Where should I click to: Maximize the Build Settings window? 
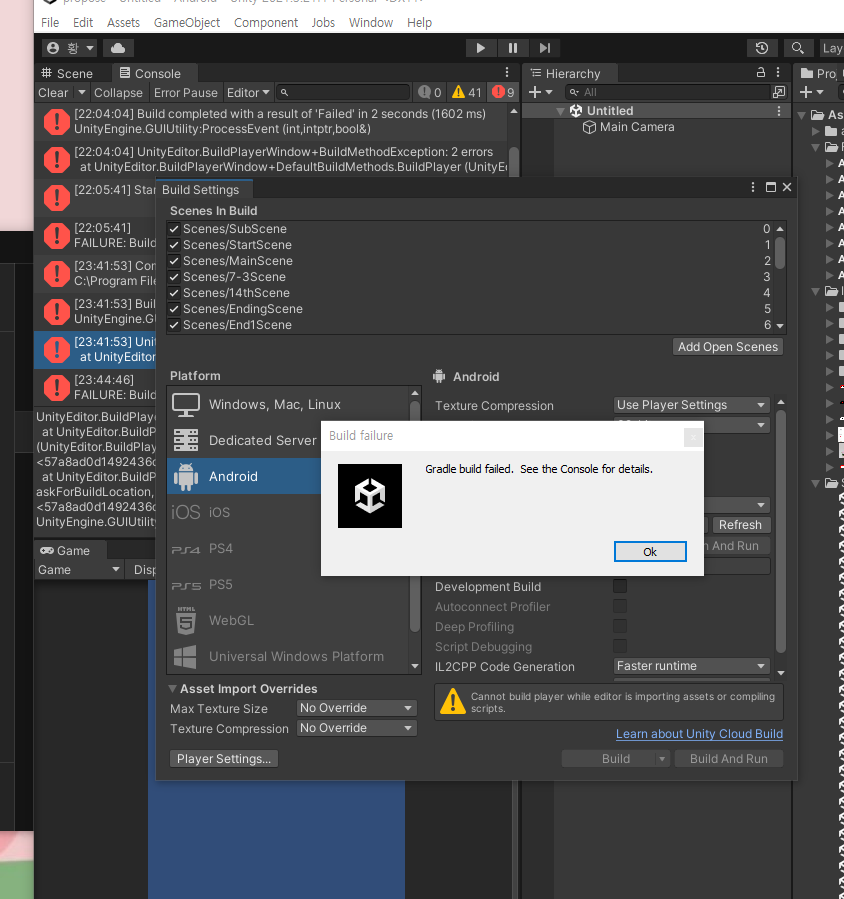[771, 187]
